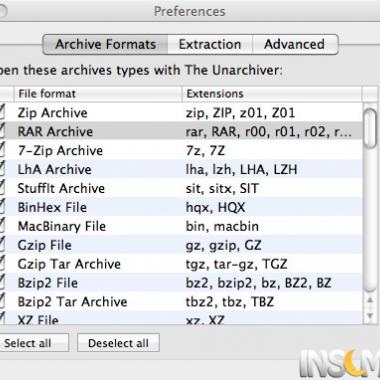
Task: Toggle the LhA Archive checkbox
Action: 2,169
